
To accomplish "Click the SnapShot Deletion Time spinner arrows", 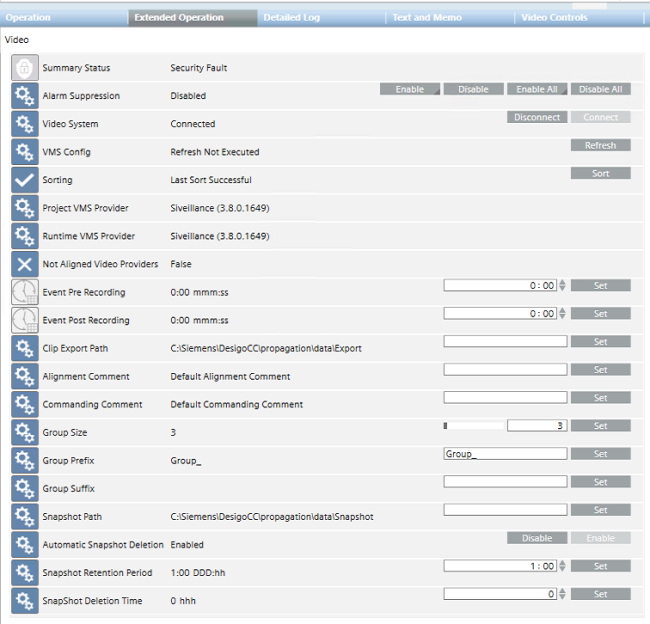I will tap(561, 594).
